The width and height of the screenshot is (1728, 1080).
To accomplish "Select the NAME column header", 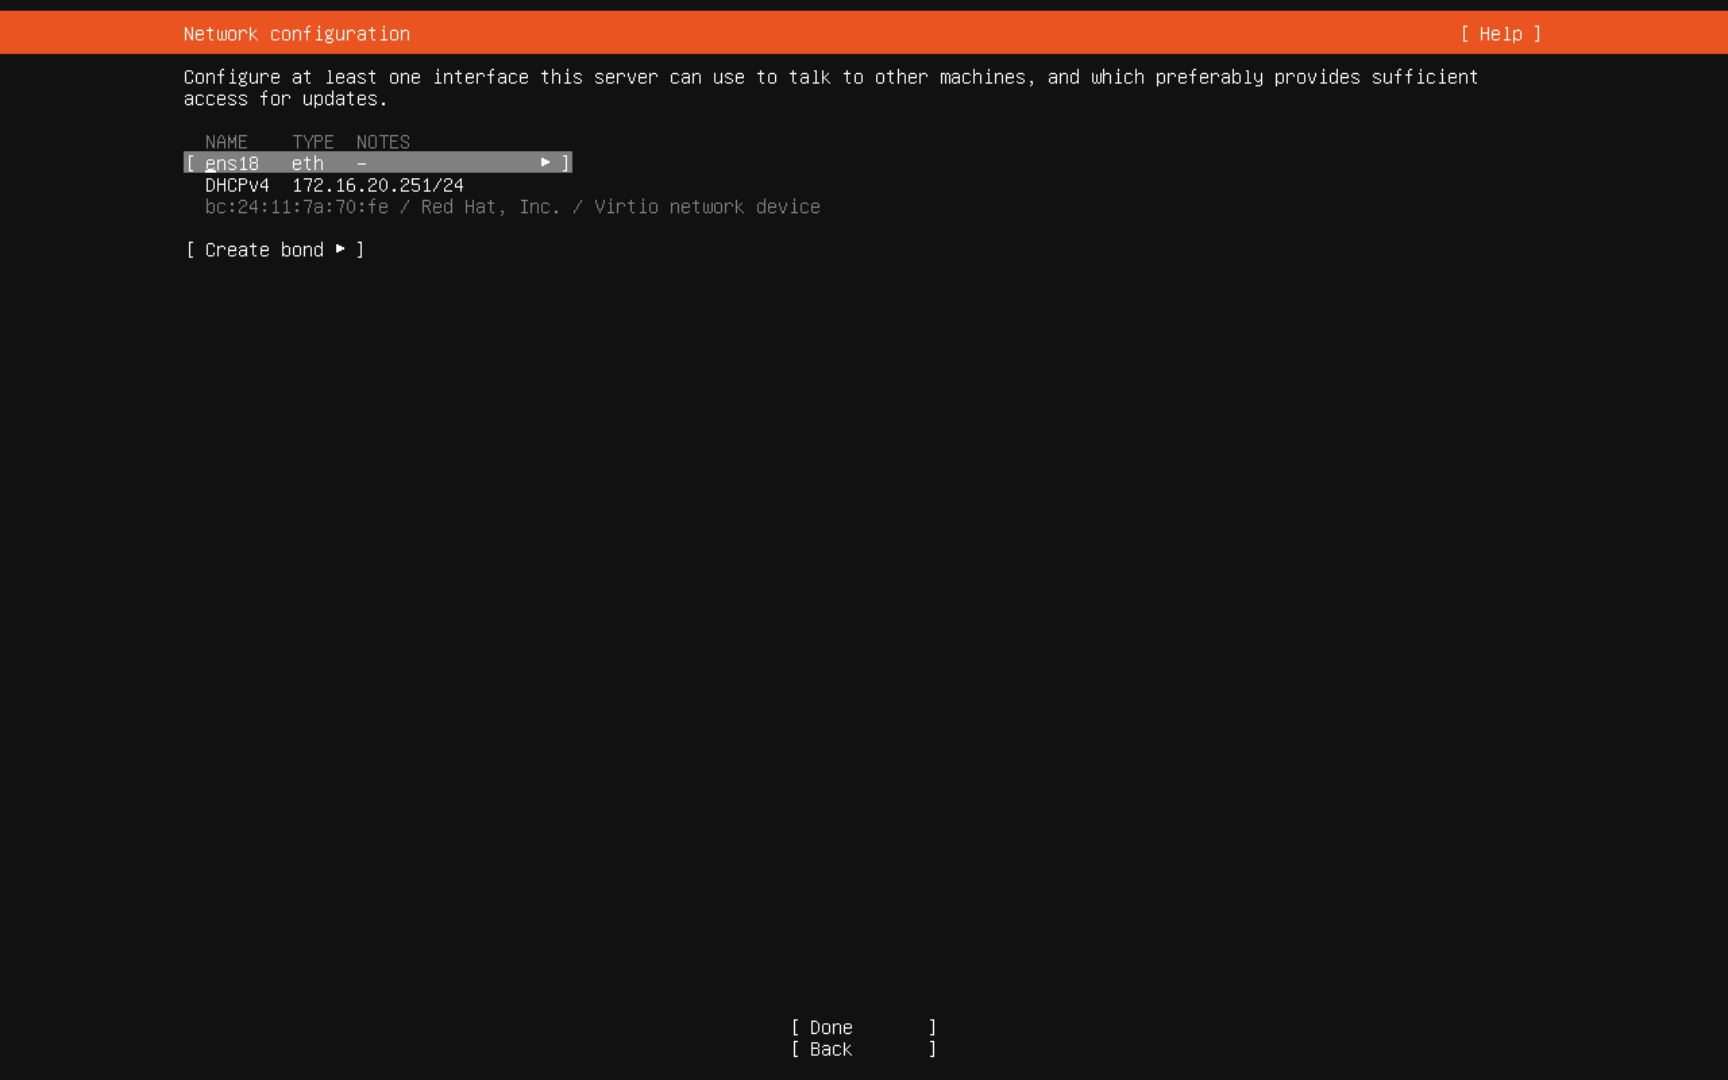I will (x=227, y=141).
